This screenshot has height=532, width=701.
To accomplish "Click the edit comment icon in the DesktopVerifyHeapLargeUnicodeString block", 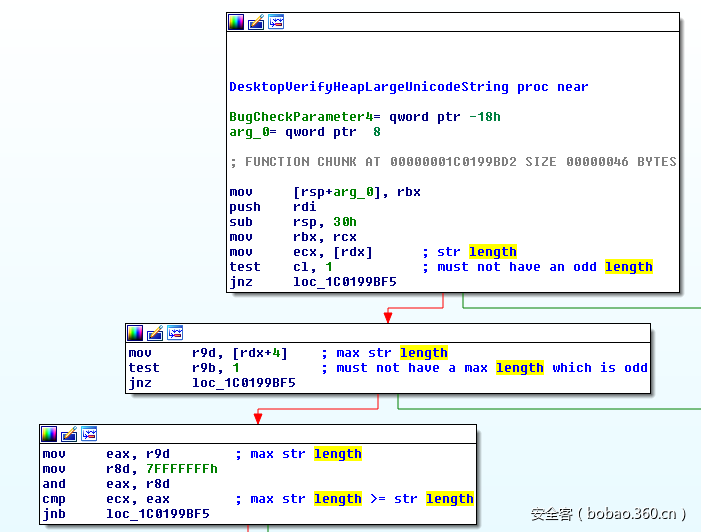I will tap(256, 22).
